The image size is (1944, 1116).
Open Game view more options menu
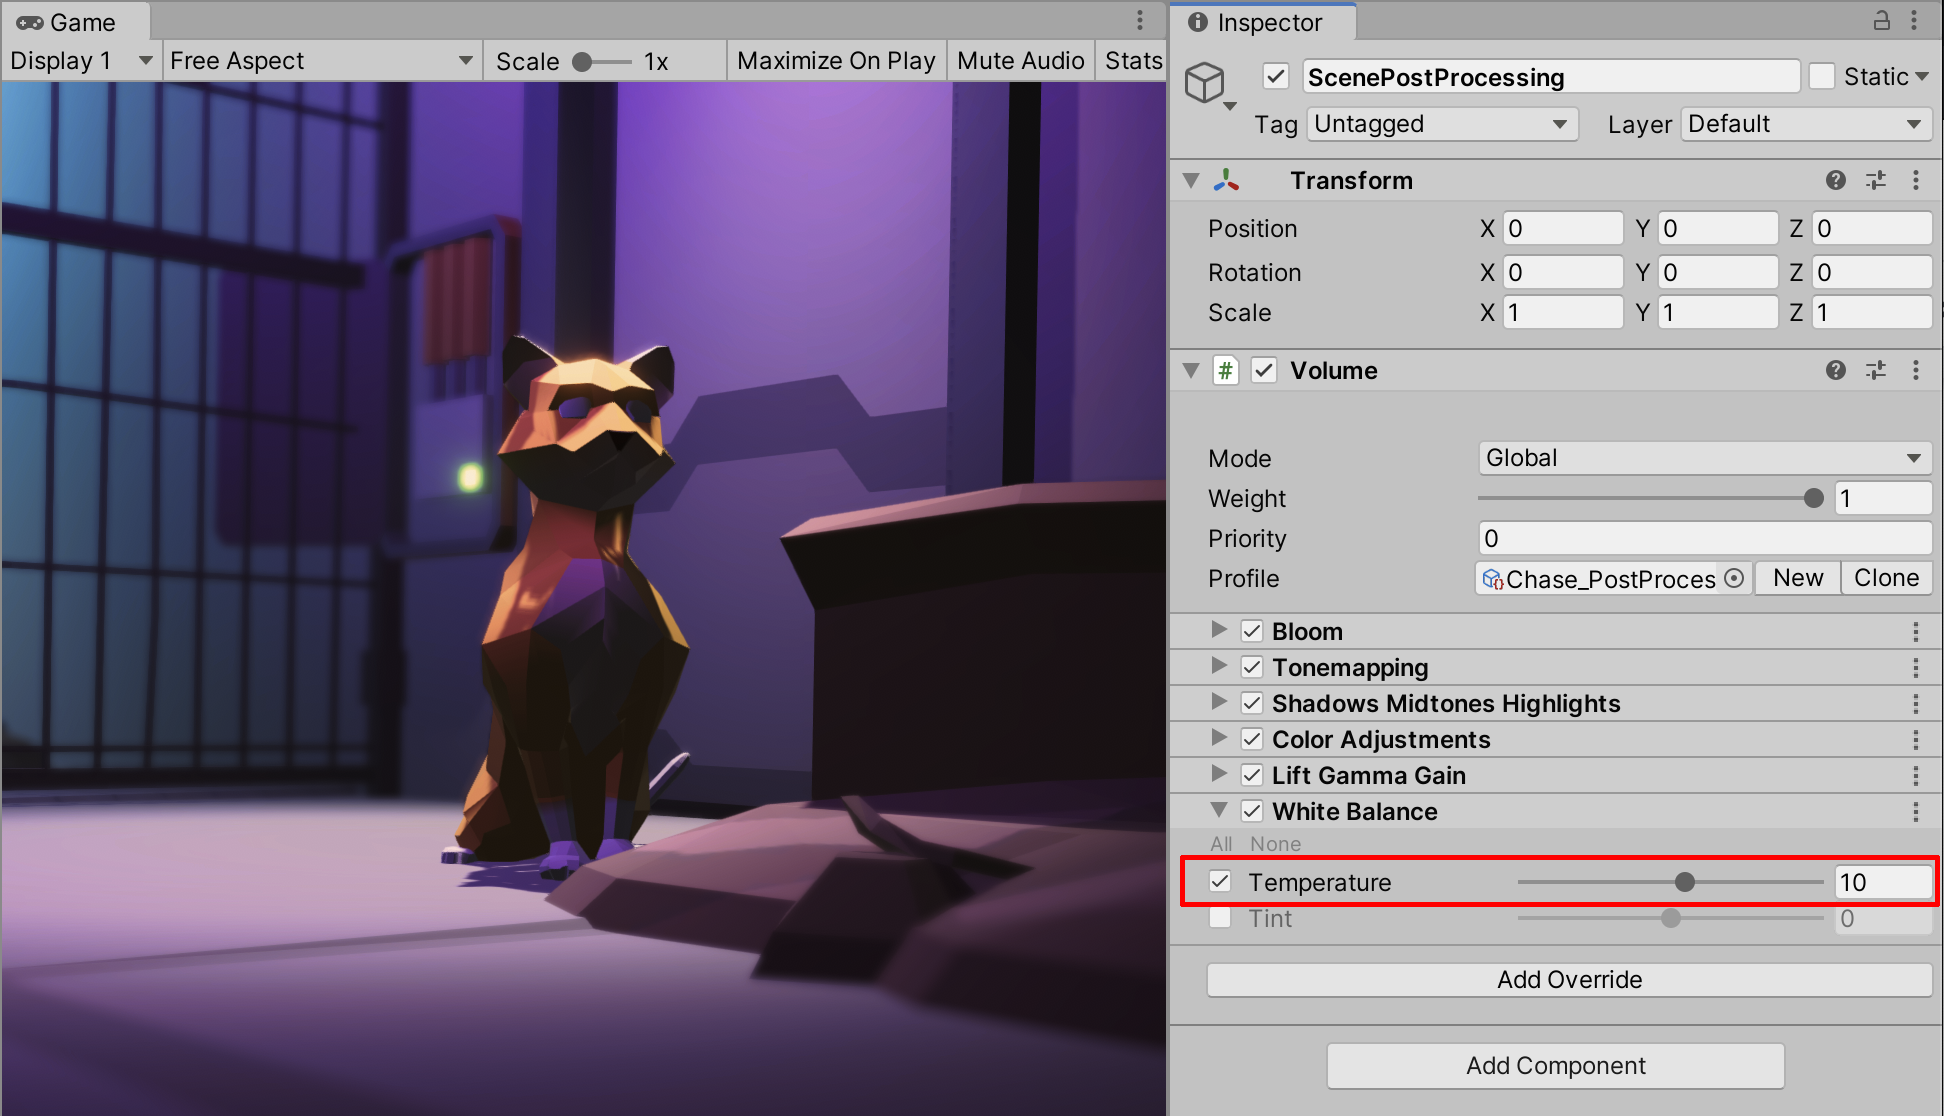click(x=1139, y=21)
